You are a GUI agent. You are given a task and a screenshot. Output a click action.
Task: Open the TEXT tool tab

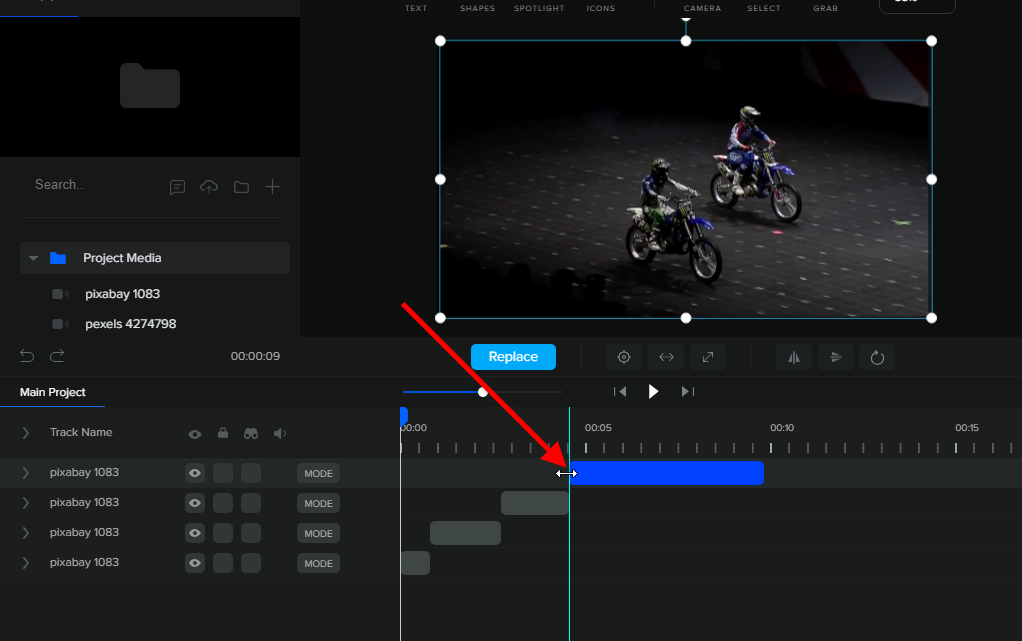416,8
